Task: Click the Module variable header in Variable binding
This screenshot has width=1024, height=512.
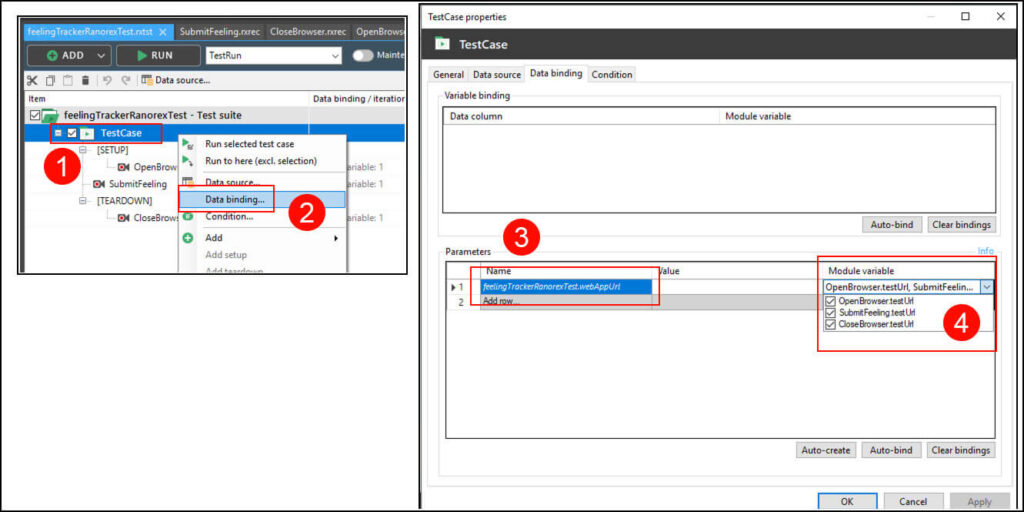Action: [x=857, y=116]
